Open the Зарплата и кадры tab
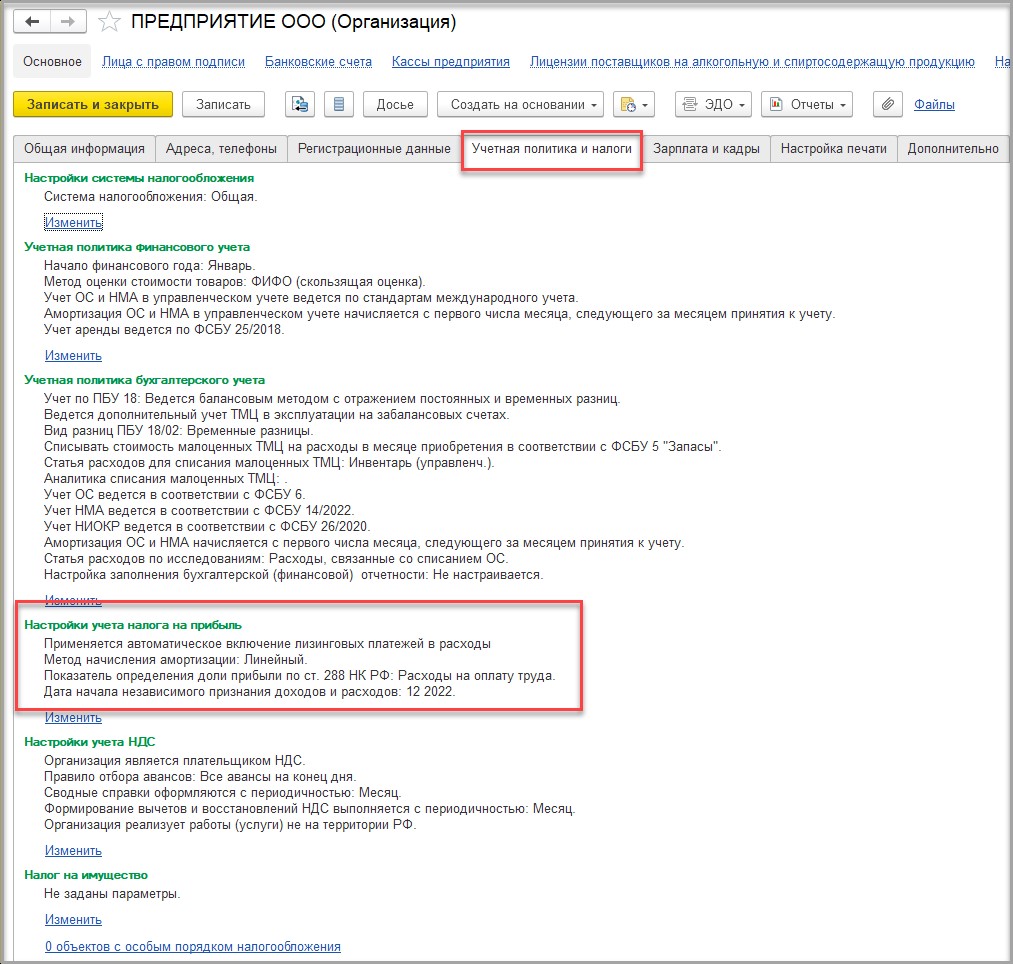Viewport: 1013px width, 964px height. (706, 149)
